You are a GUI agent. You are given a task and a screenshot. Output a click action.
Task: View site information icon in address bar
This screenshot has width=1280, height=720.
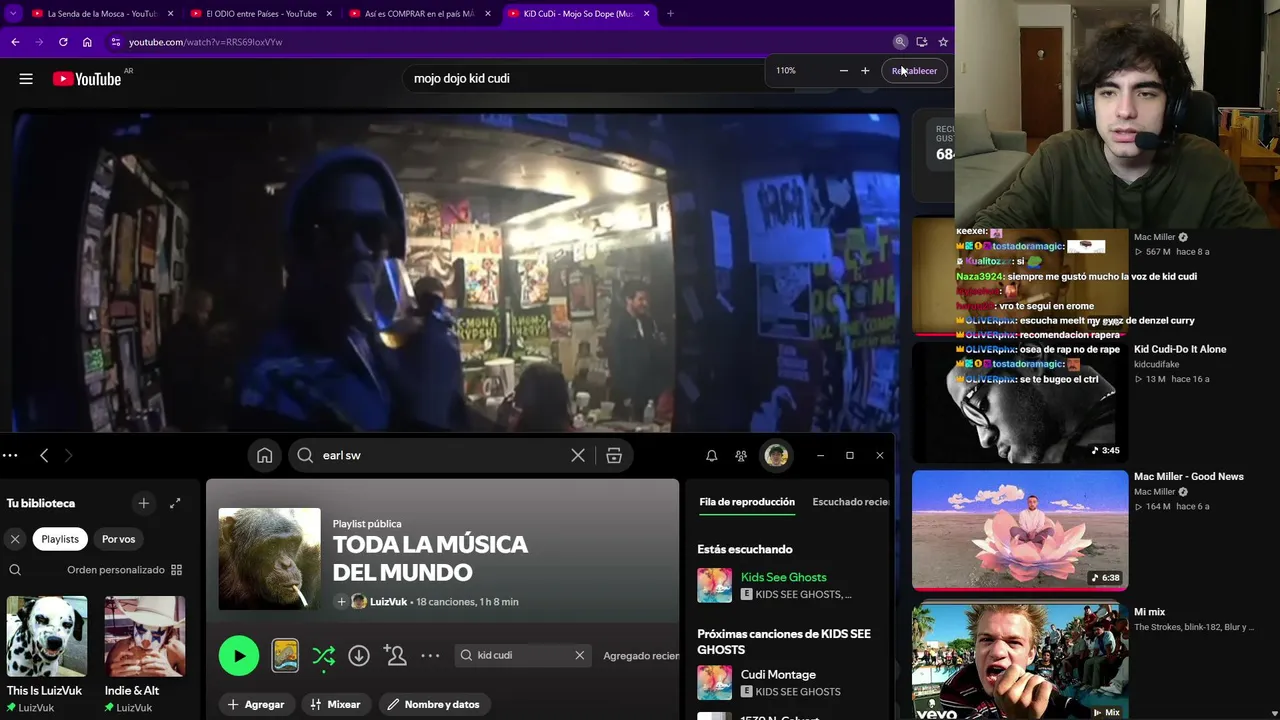click(116, 42)
